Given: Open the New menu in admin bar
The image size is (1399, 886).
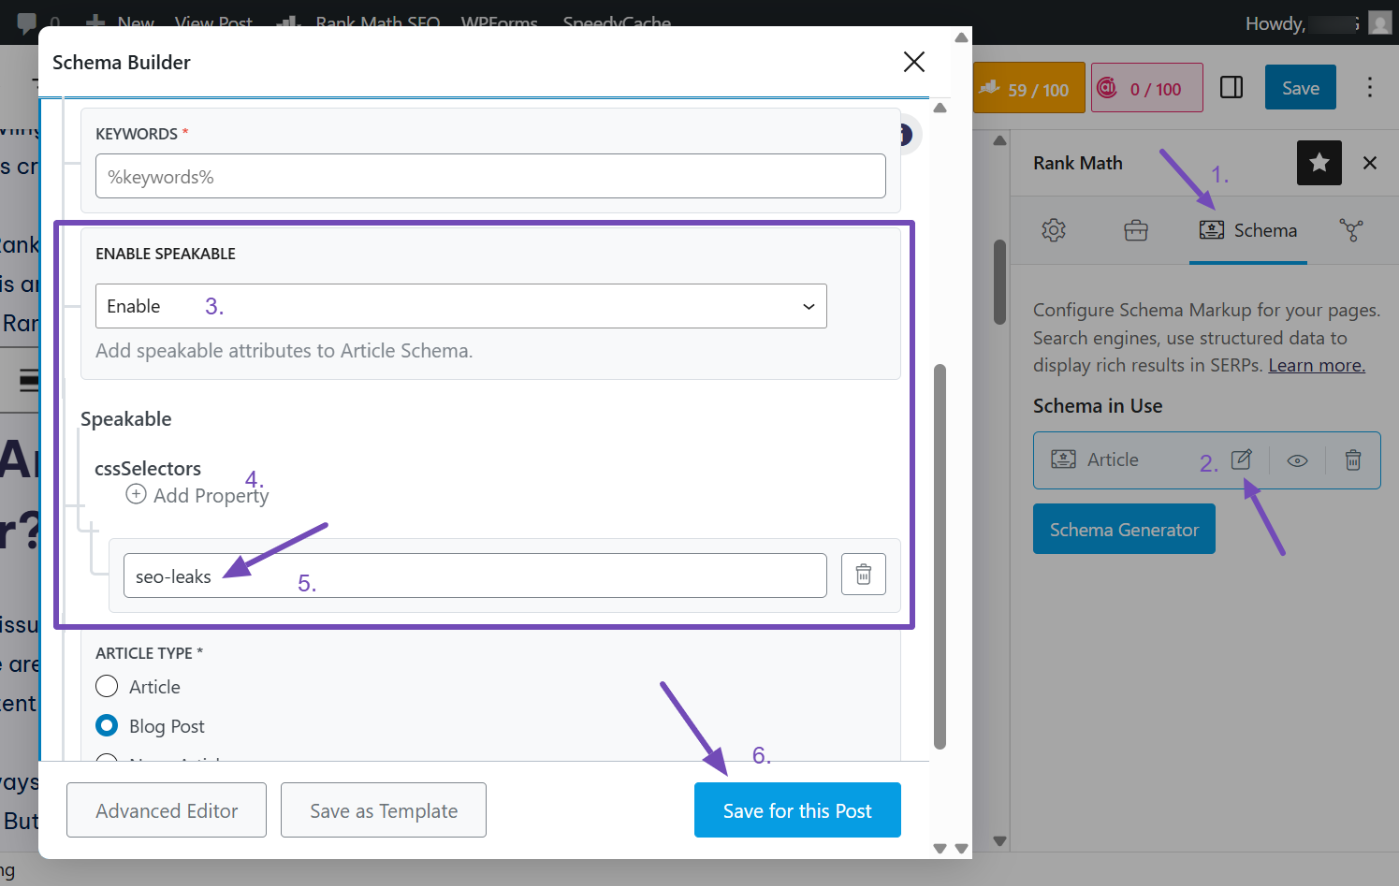Looking at the screenshot, I should pyautogui.click(x=120, y=22).
